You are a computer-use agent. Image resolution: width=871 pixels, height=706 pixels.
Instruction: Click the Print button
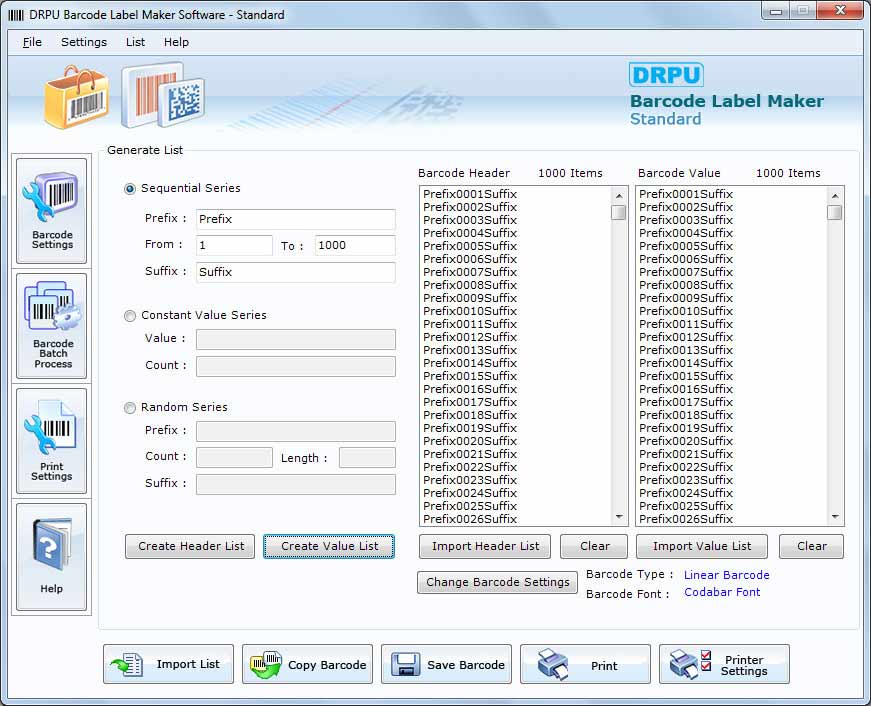click(585, 664)
